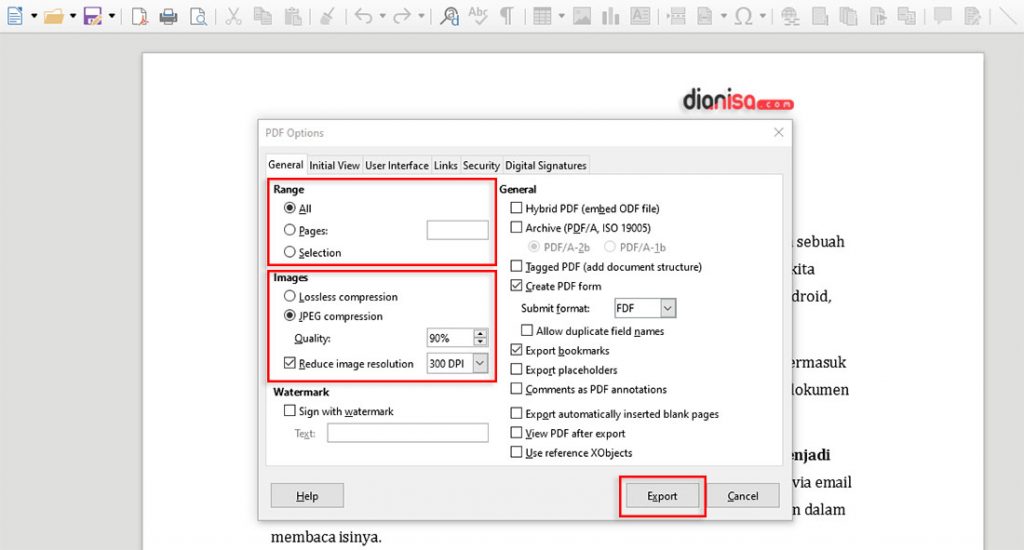Image resolution: width=1024 pixels, height=550 pixels.
Task: Open the Undo history dropdown arrow
Action: coord(382,16)
